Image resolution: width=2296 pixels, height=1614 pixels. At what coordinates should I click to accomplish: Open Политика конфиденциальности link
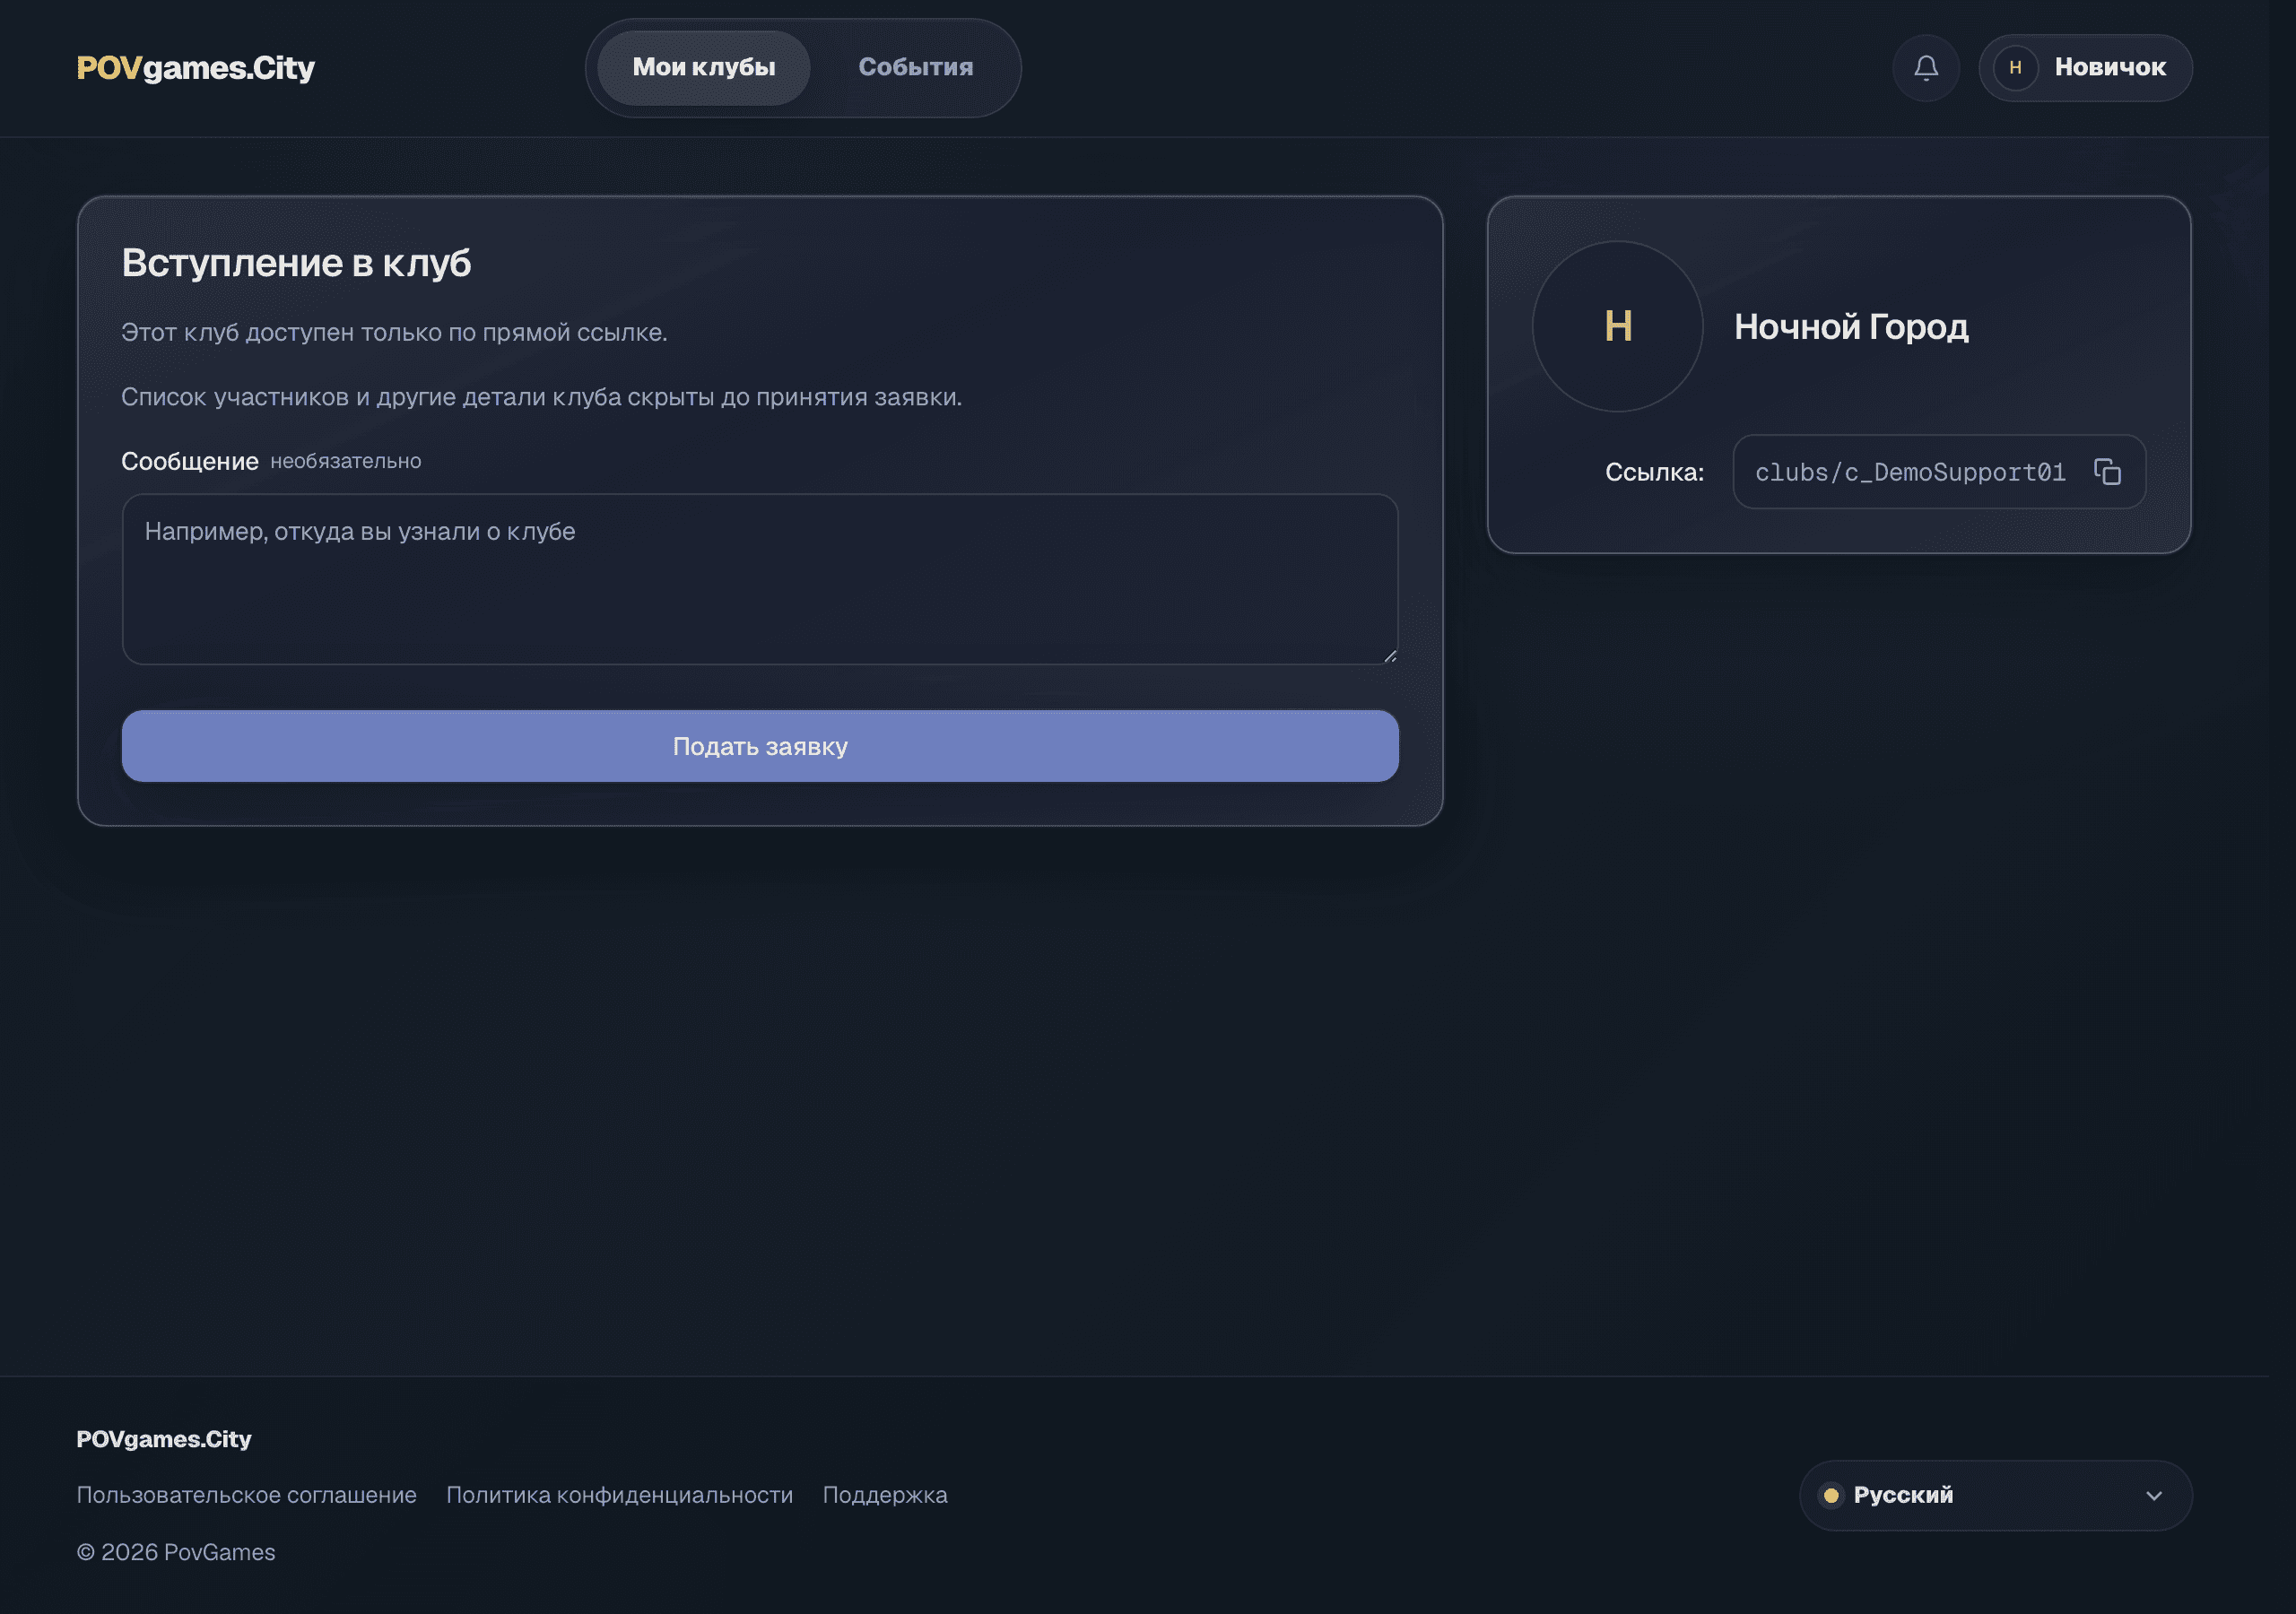[619, 1495]
